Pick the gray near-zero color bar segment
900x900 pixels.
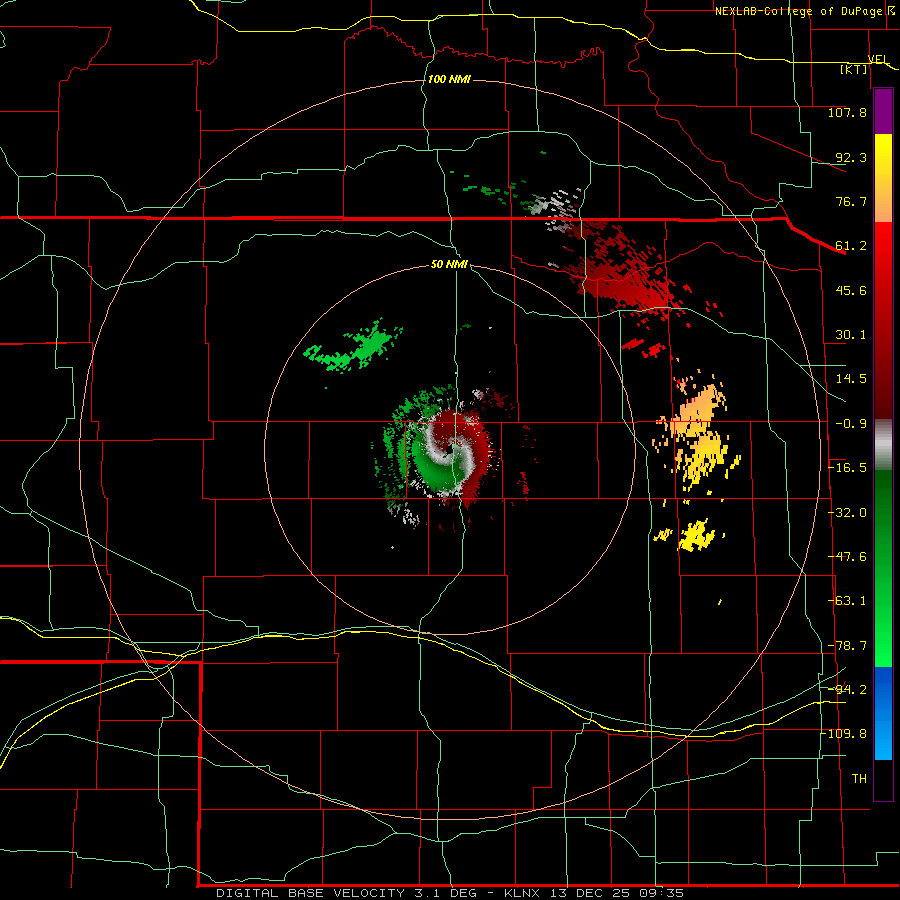point(883,443)
